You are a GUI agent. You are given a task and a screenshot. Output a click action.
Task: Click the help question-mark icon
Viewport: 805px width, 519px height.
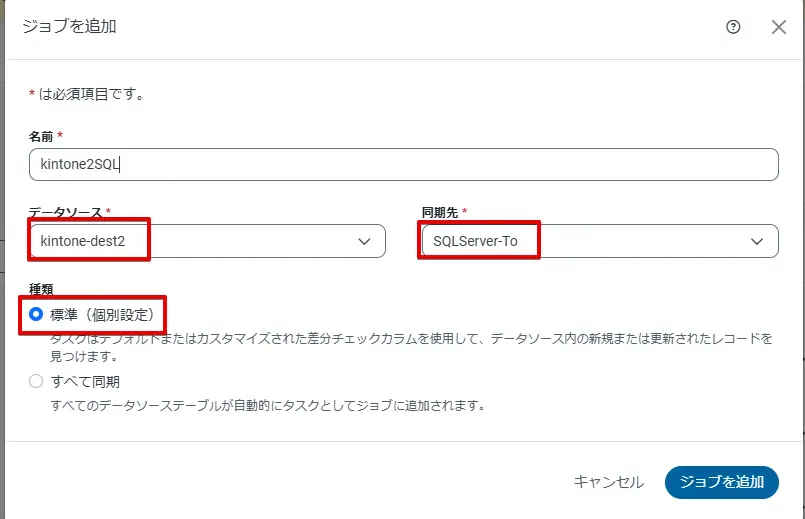click(x=733, y=27)
